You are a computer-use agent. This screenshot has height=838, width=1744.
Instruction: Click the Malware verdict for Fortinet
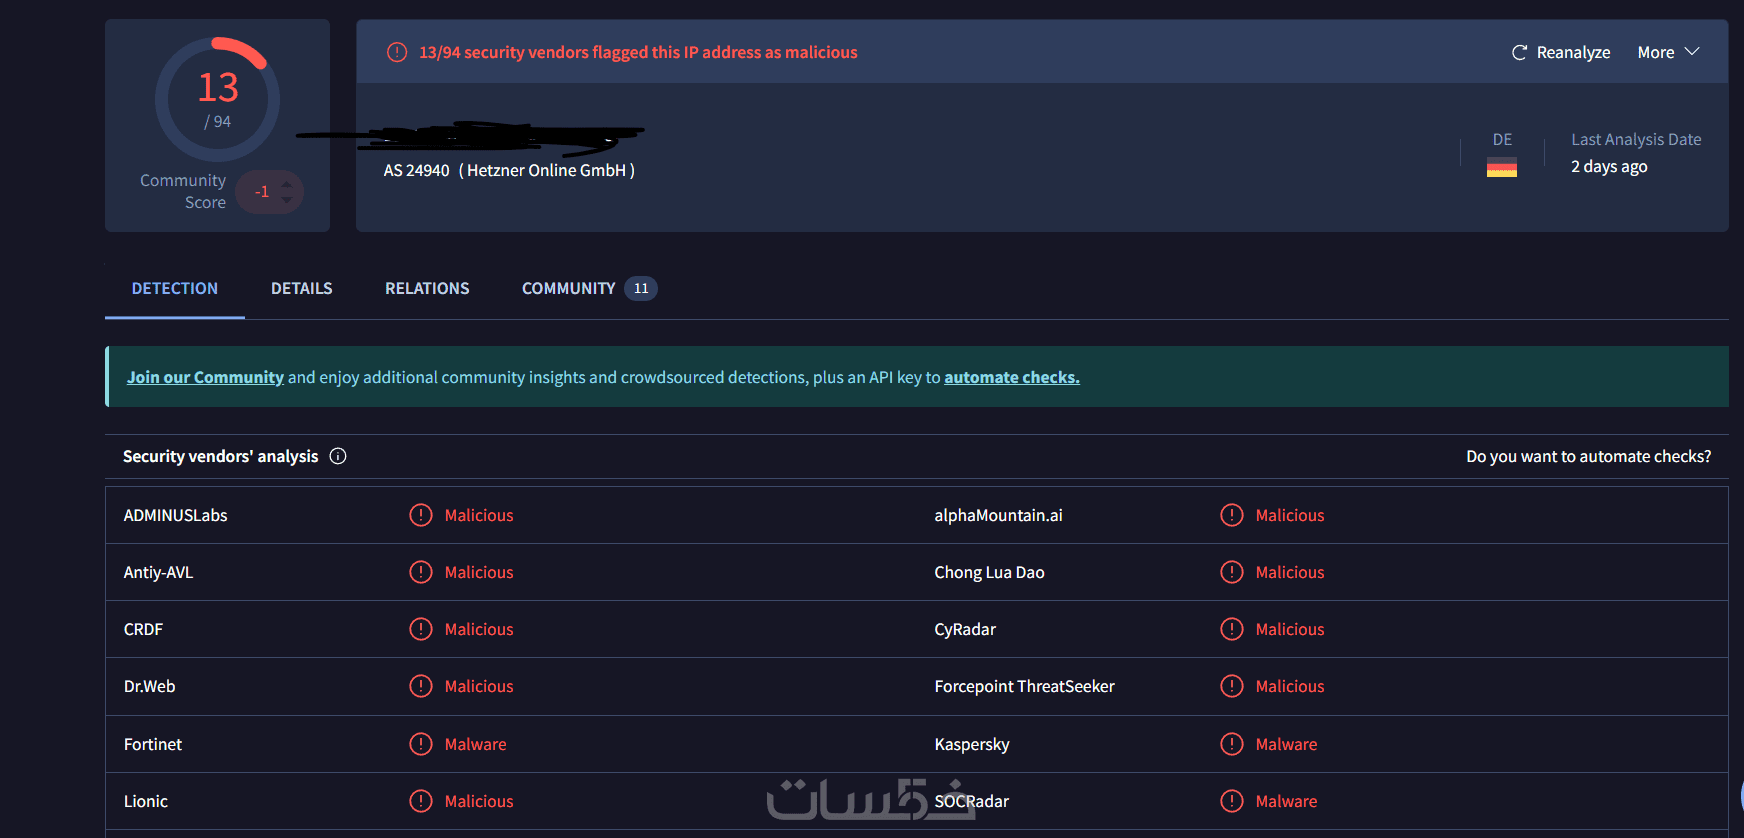click(476, 744)
